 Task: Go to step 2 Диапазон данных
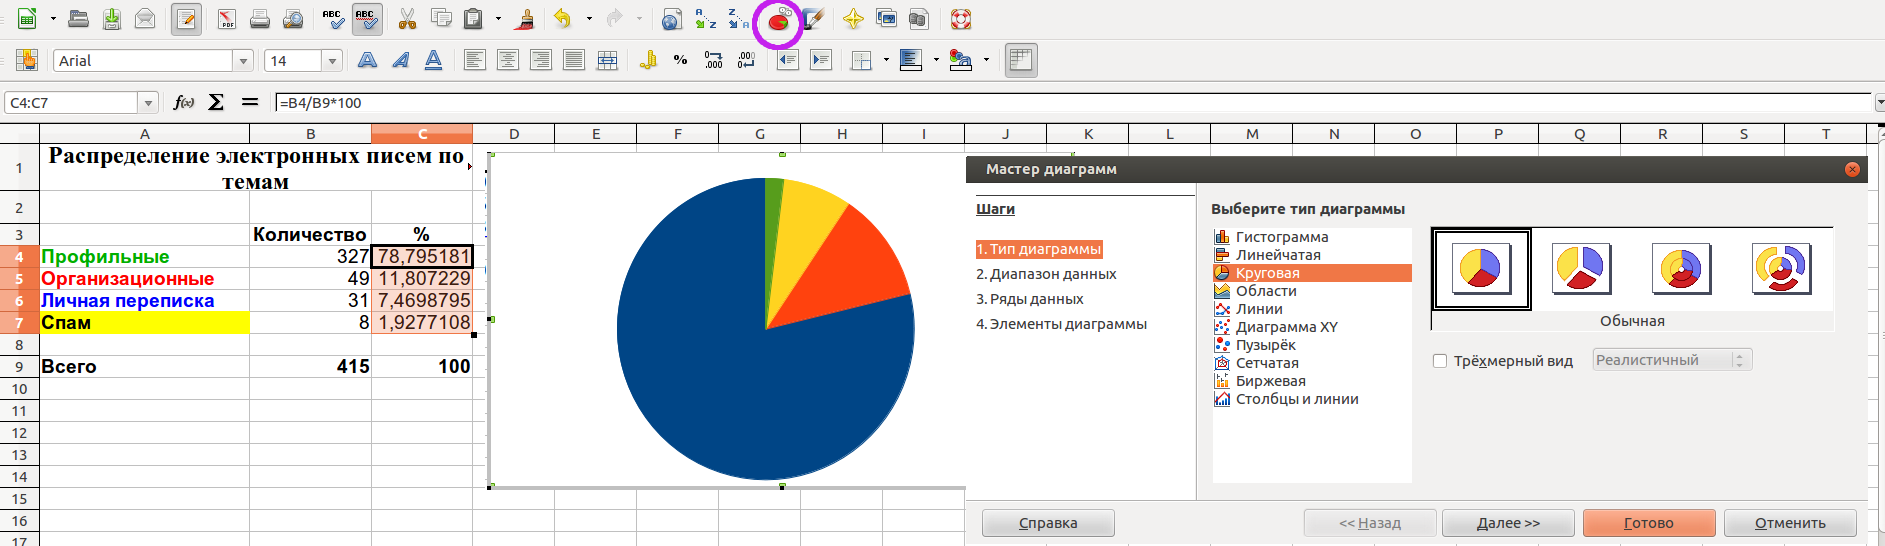coord(1046,274)
